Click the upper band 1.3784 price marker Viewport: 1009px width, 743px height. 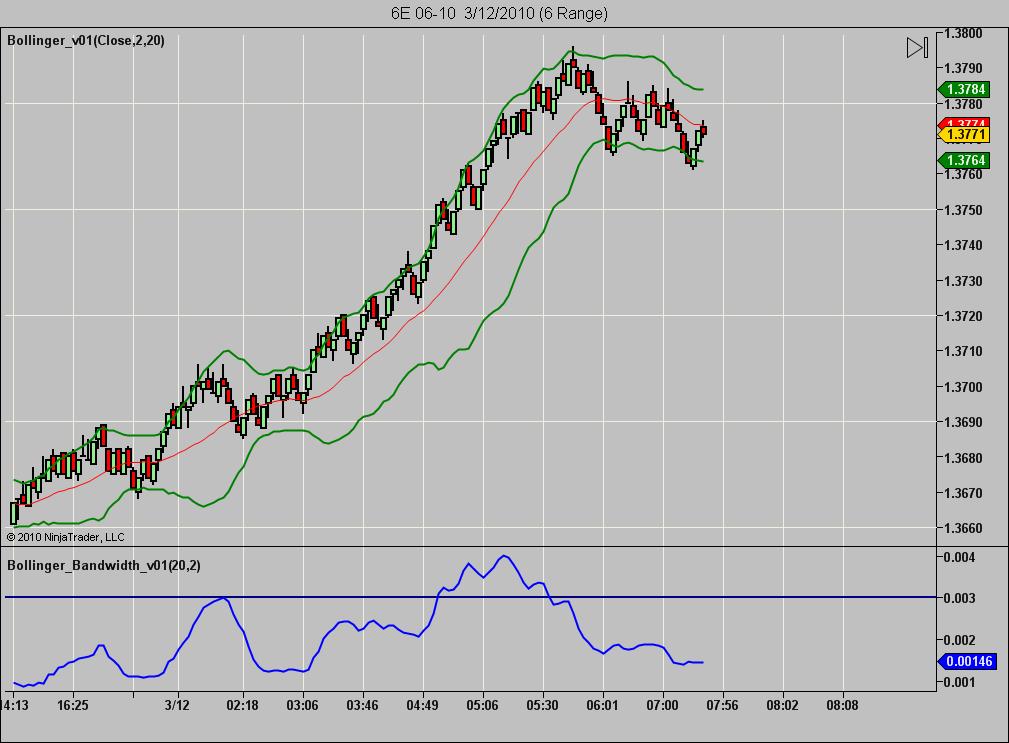coord(963,89)
